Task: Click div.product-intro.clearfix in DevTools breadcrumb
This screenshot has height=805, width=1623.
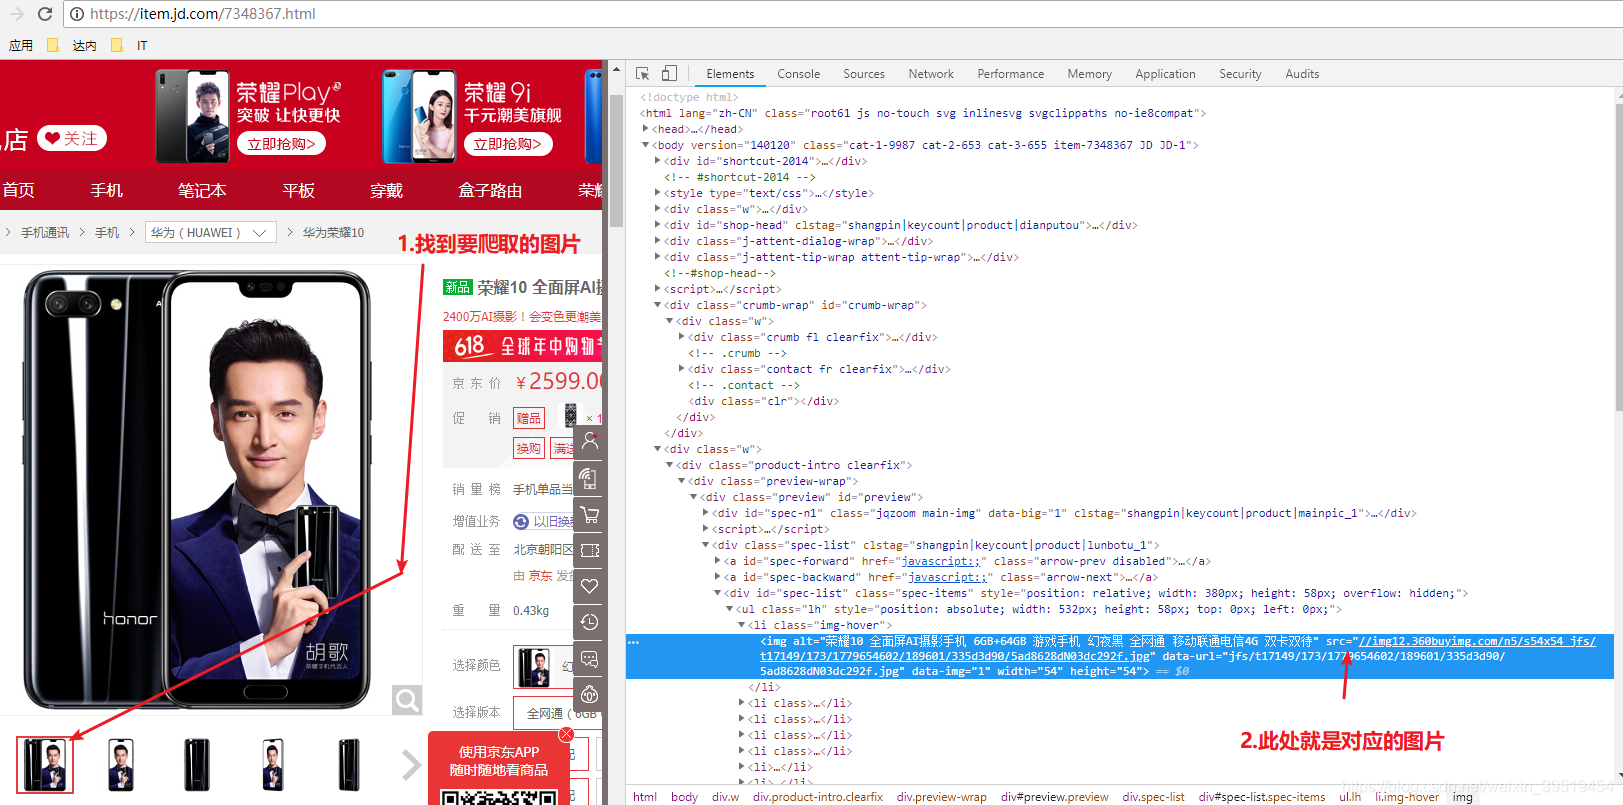Action: click(818, 797)
